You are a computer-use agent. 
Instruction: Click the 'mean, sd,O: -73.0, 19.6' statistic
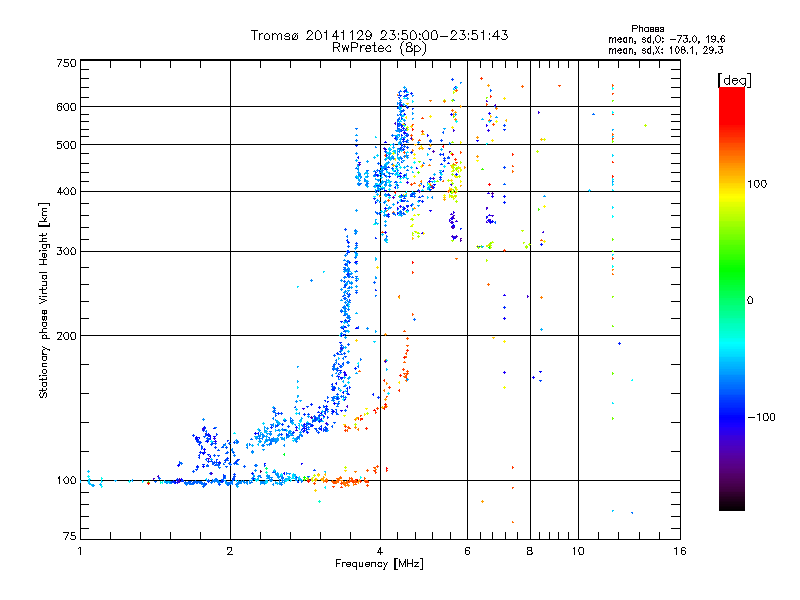coord(666,39)
